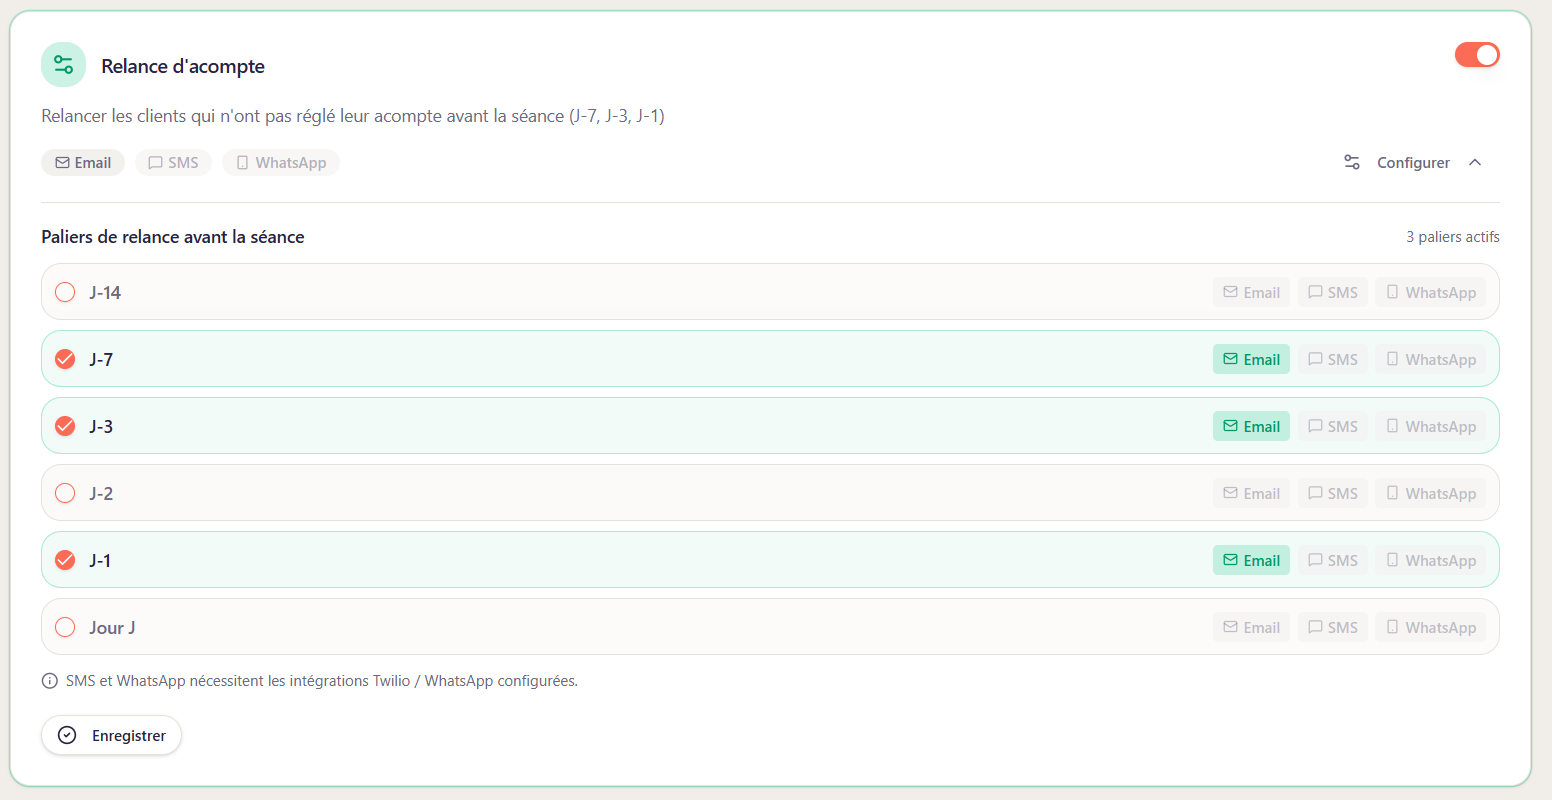Collapse the Configurer section with the chevron
This screenshot has height=800, width=1552.
coord(1476,162)
